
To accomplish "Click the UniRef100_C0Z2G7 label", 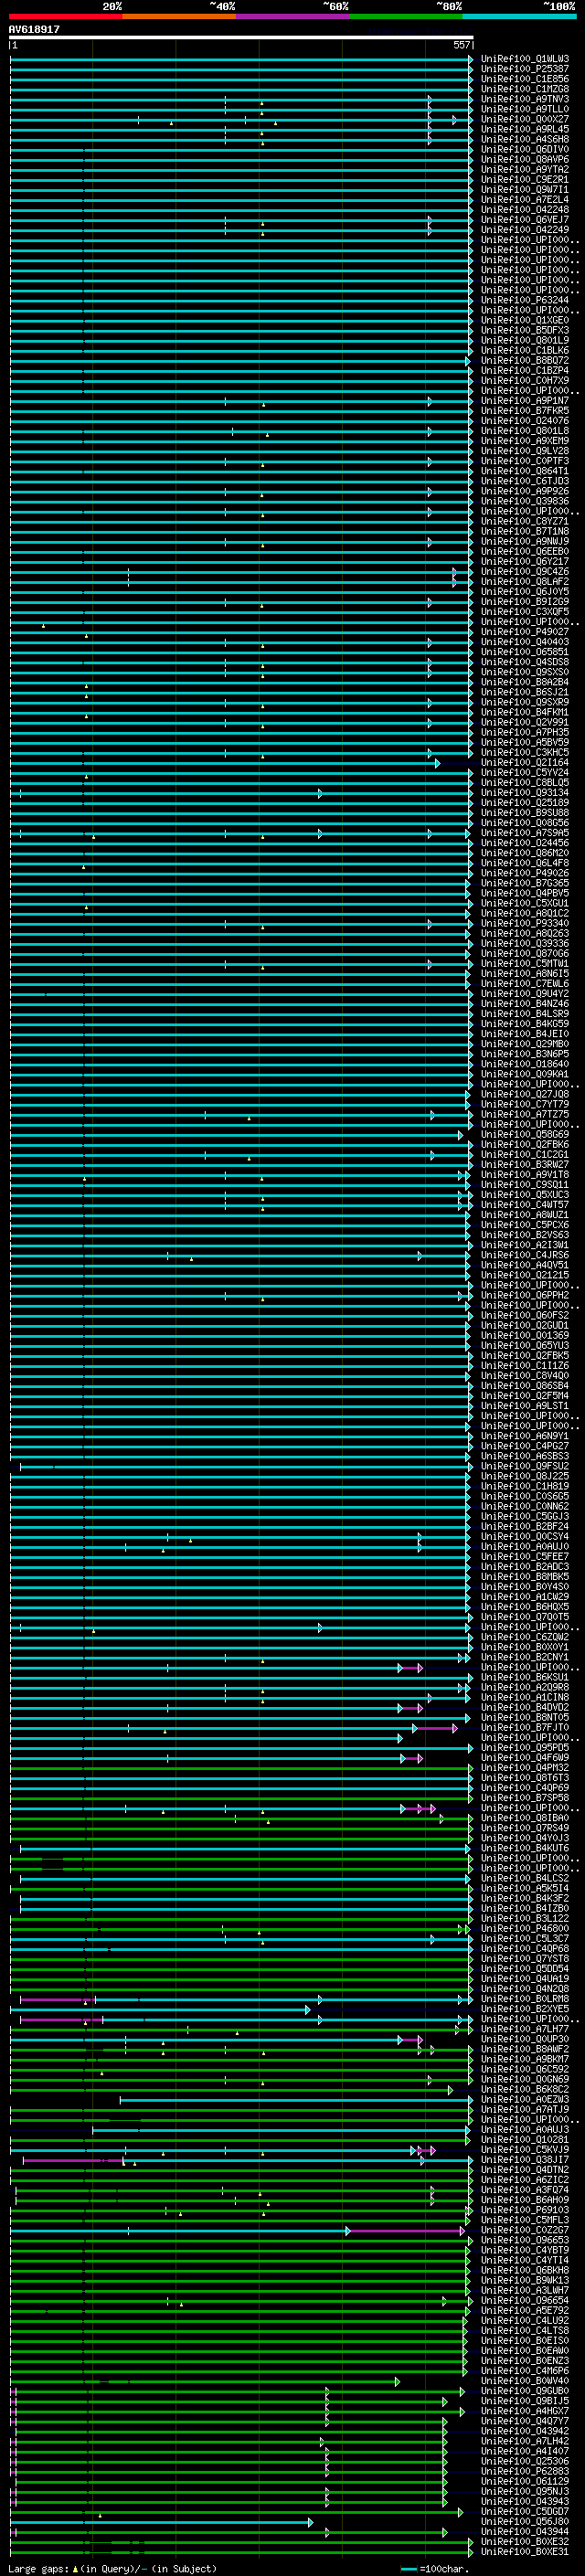I will (x=525, y=2230).
